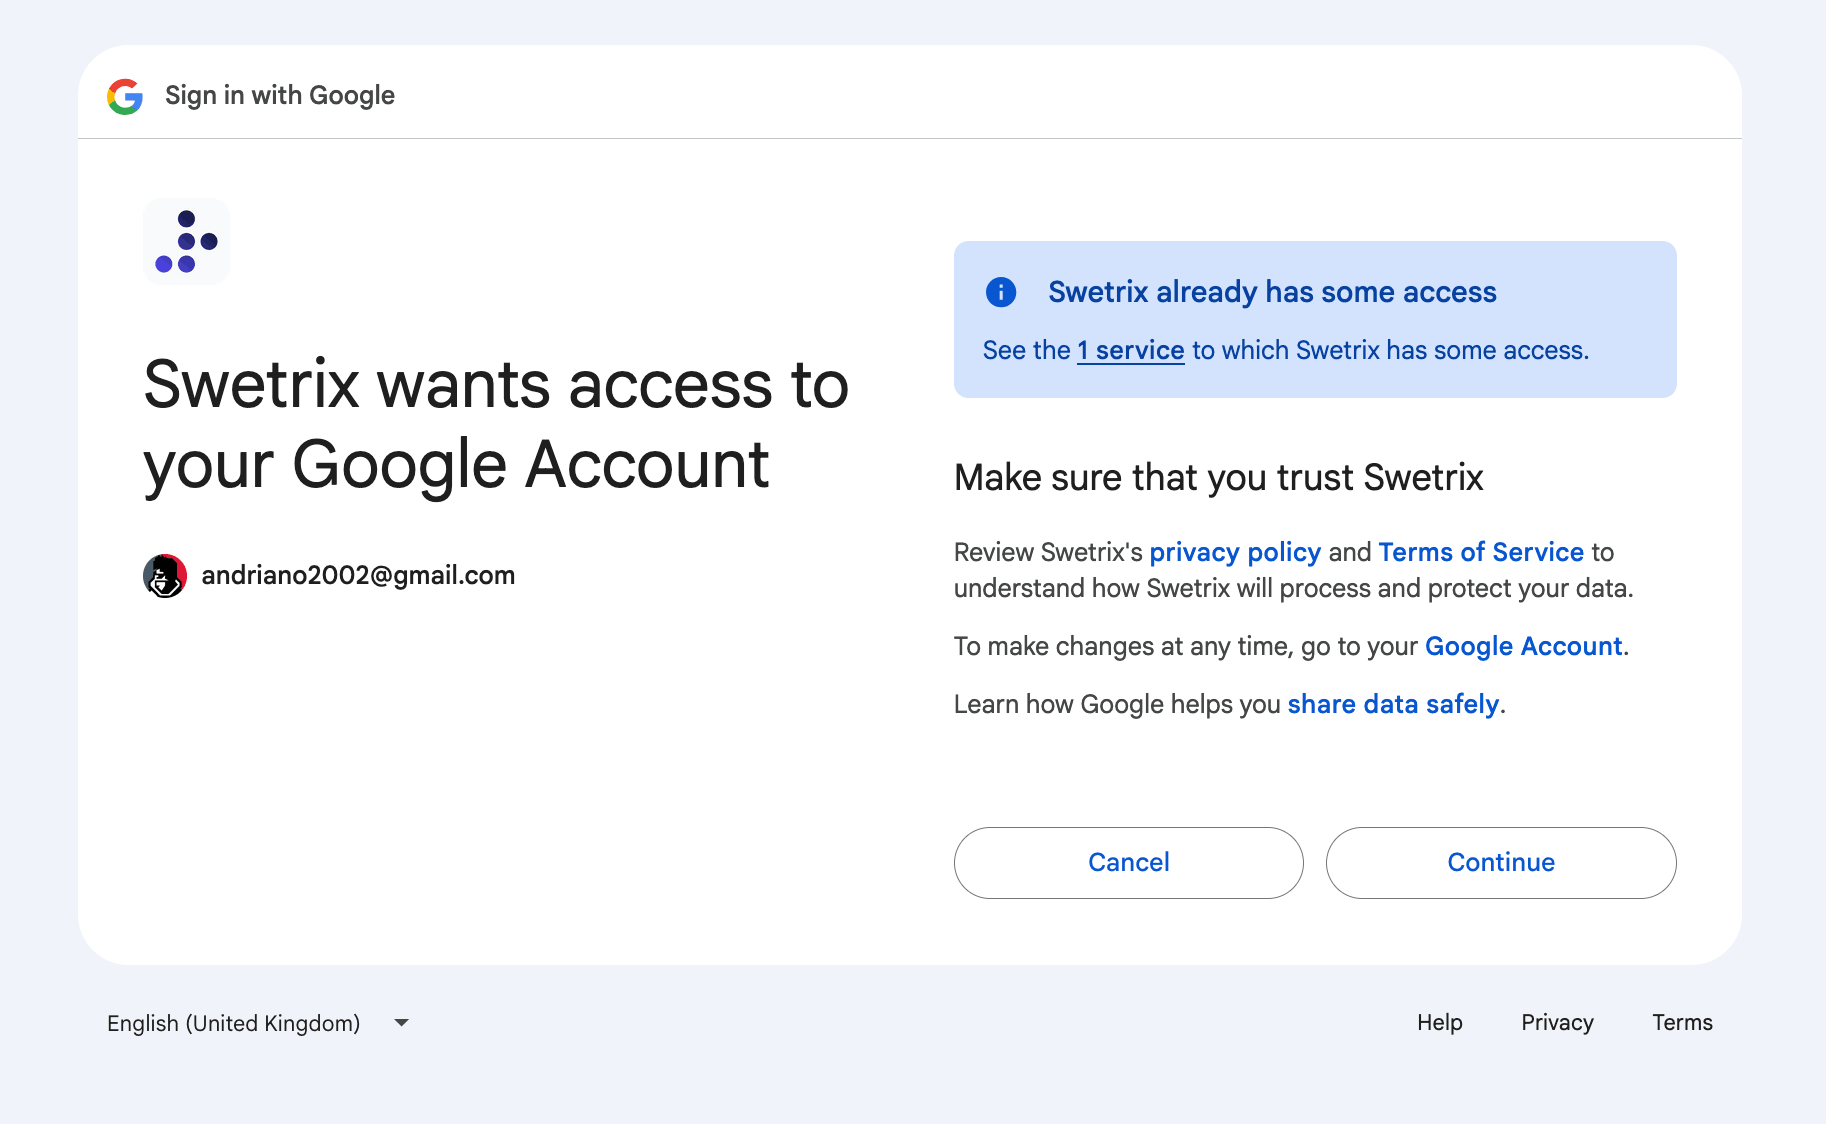Open the 'share data safely' link

click(x=1393, y=704)
